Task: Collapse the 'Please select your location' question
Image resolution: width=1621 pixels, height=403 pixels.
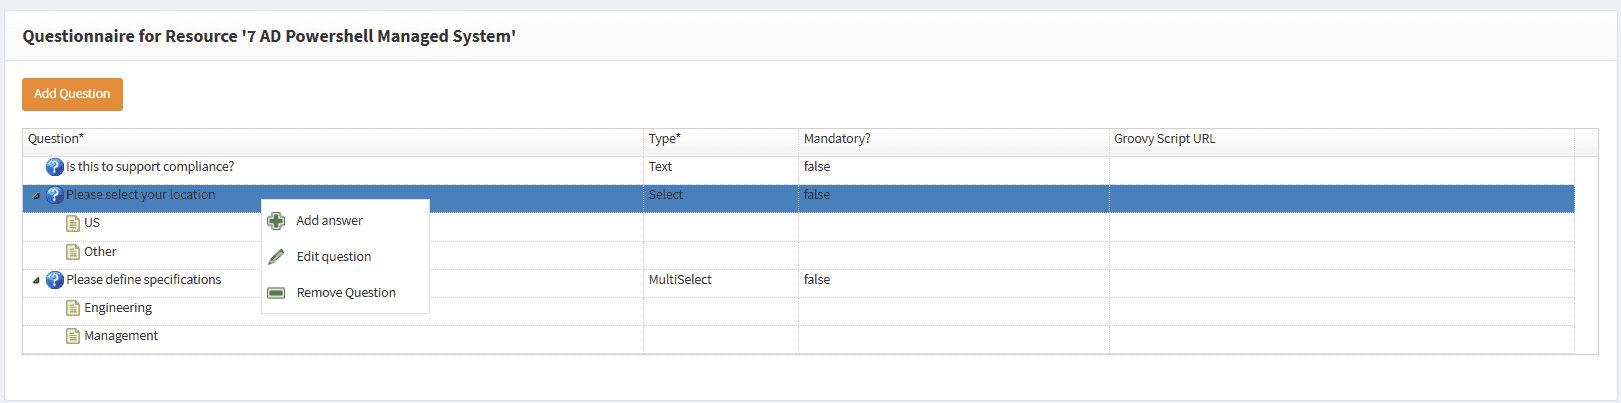Action: (36, 196)
